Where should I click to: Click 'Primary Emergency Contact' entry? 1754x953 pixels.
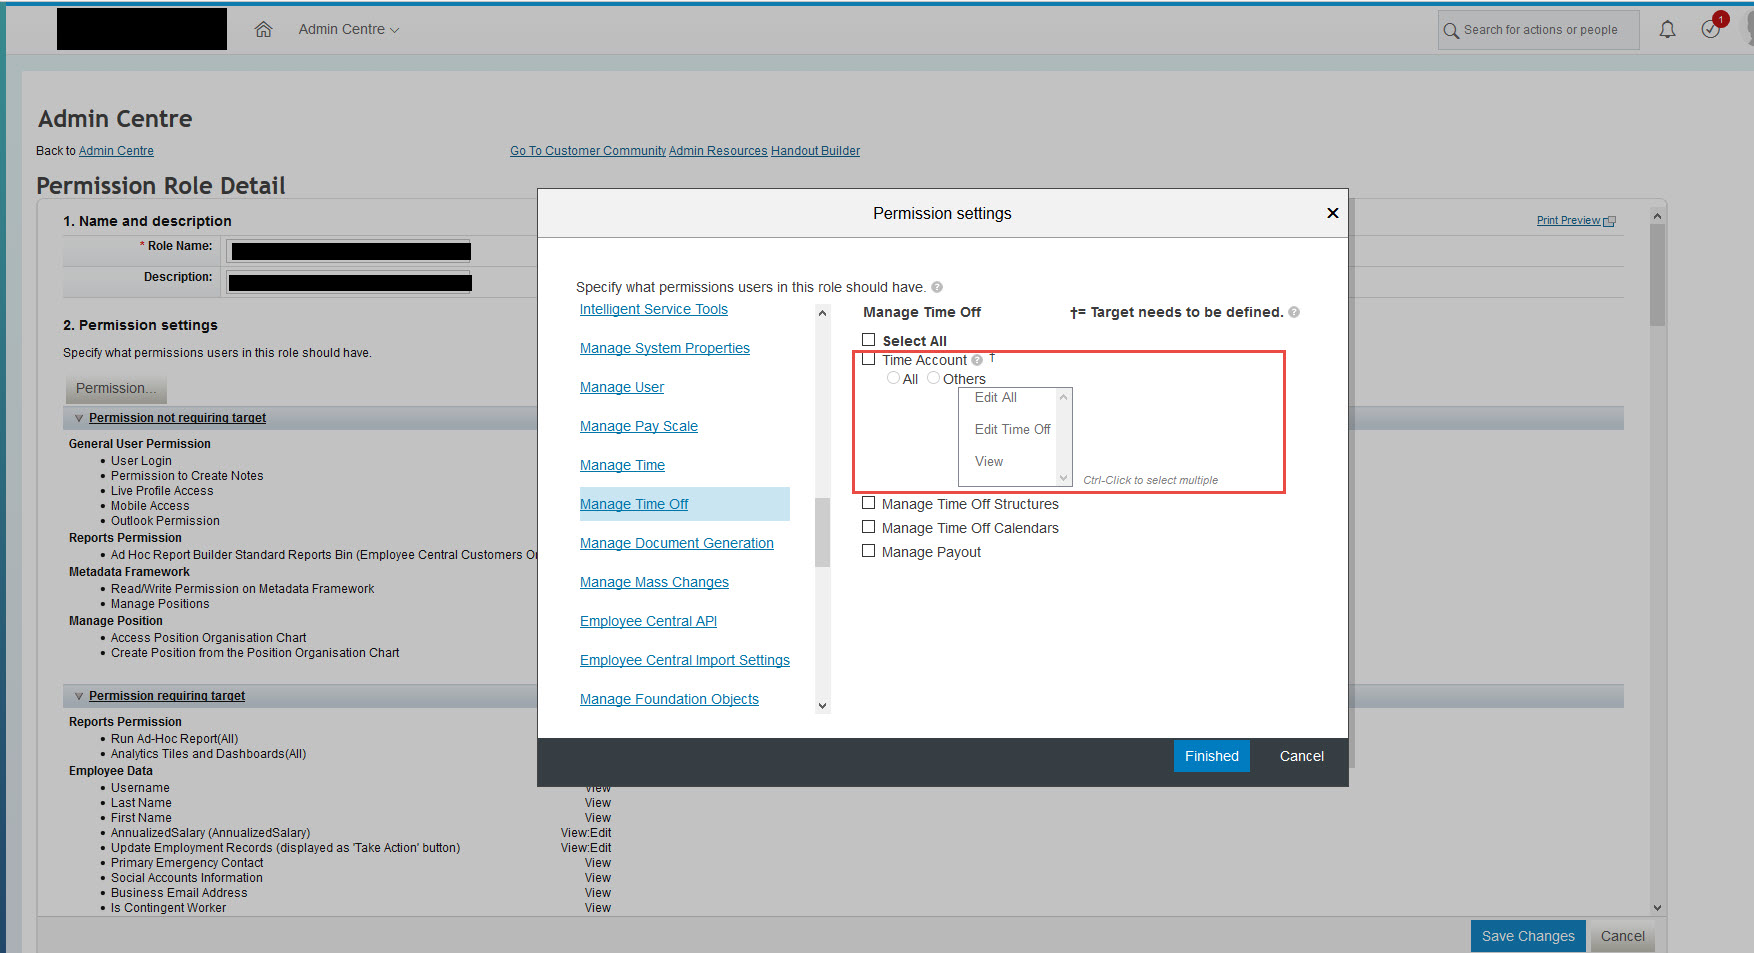click(187, 863)
